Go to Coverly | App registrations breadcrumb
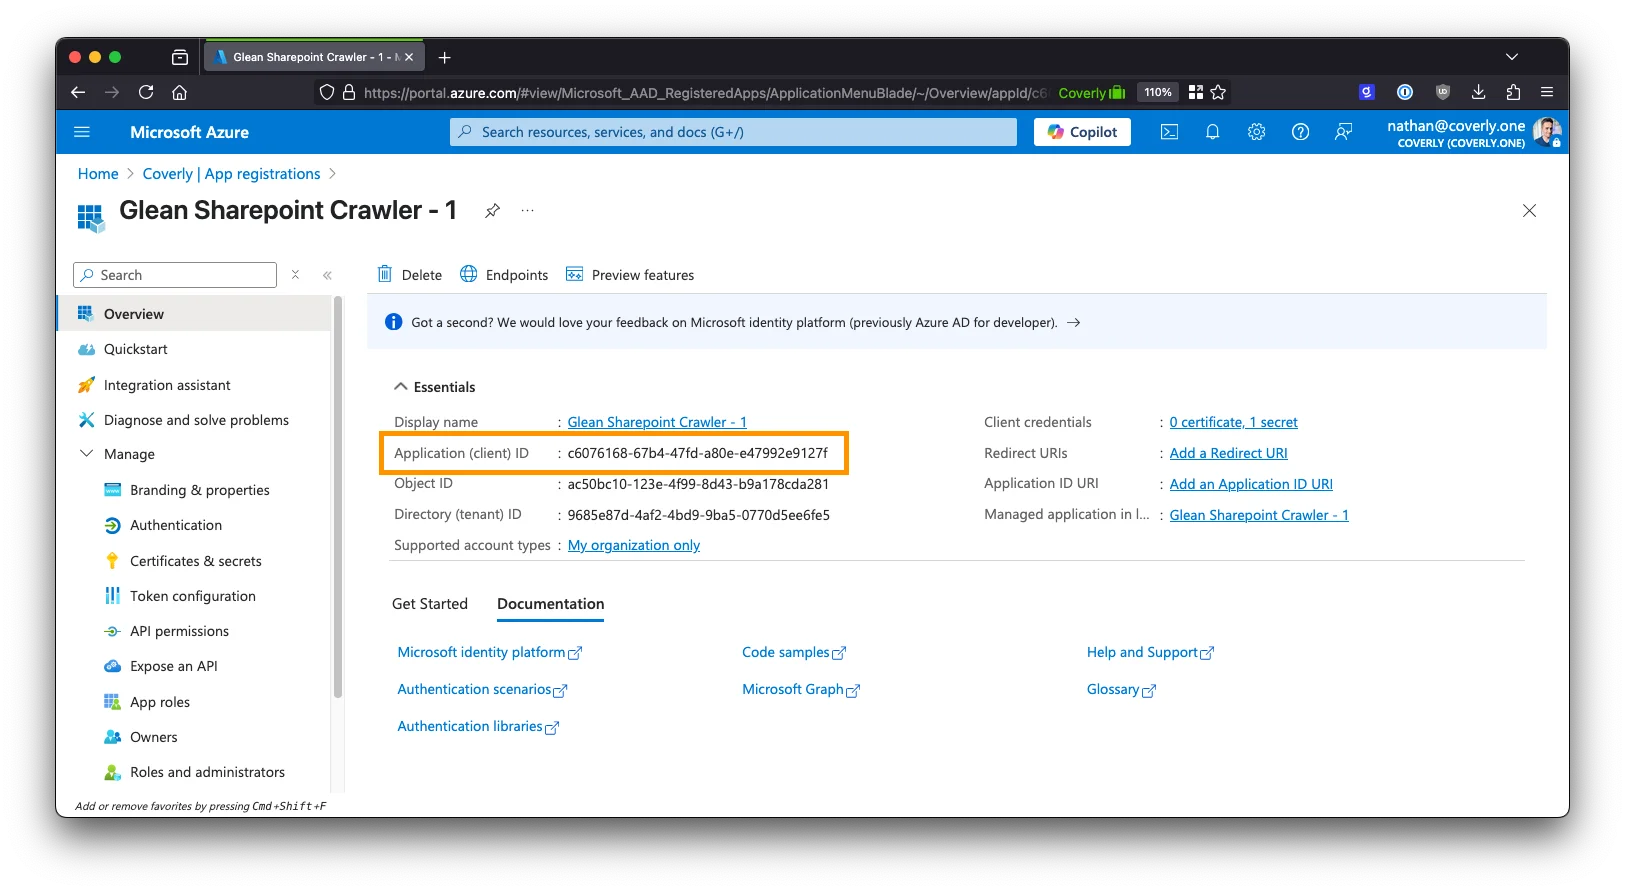Screen dimensions: 1625x891 [x=232, y=174]
